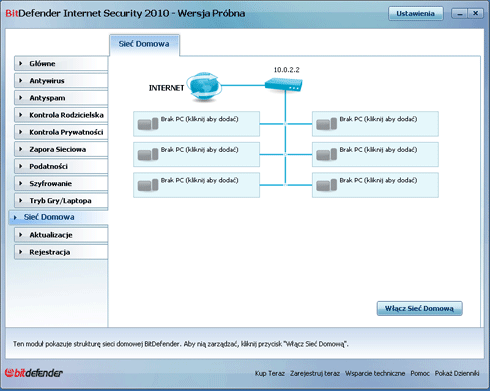The height and width of the screenshot is (391, 490).
Task: Select Sieć Domowa in the sidebar
Action: (58, 217)
